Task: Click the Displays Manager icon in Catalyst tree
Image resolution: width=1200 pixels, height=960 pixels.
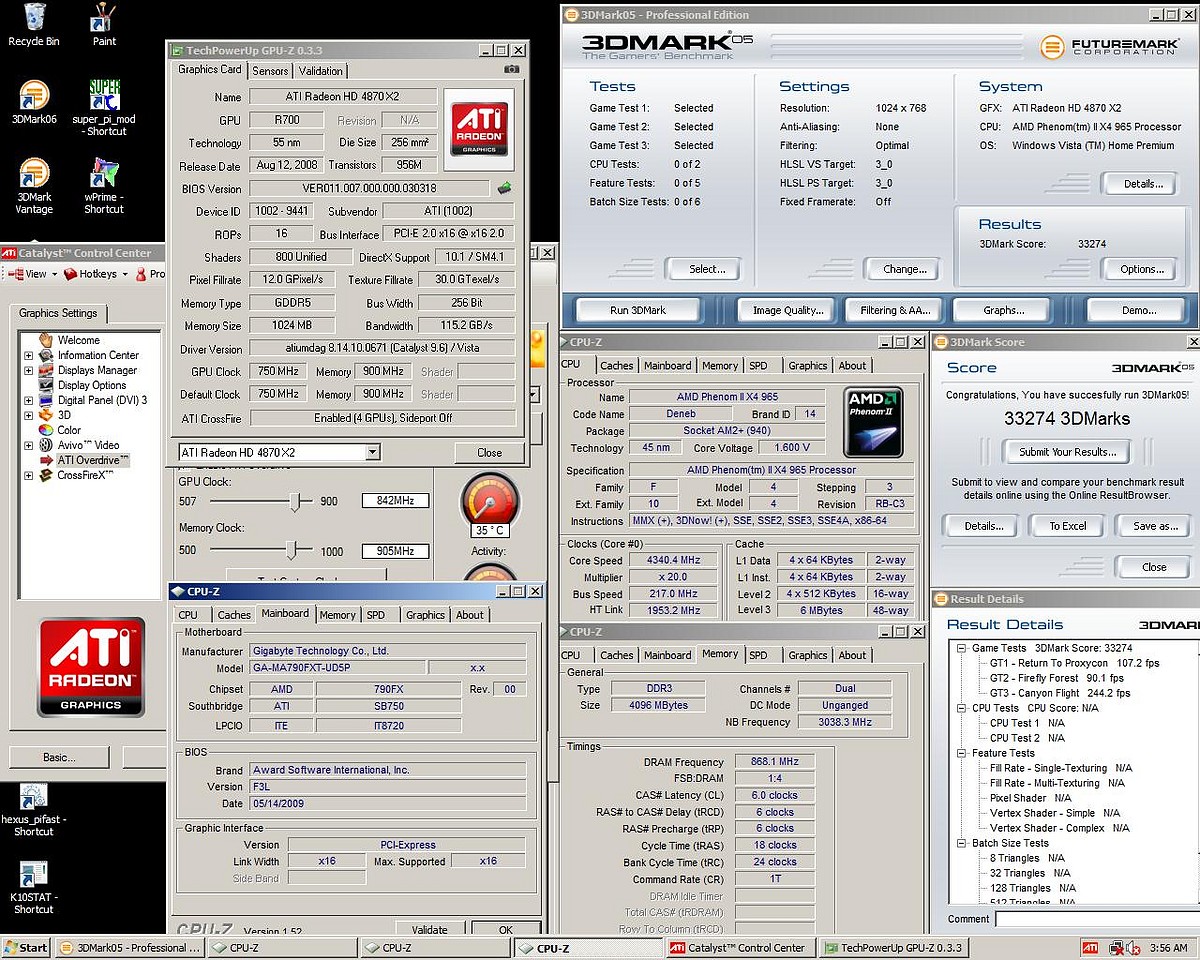Action: tap(45, 370)
